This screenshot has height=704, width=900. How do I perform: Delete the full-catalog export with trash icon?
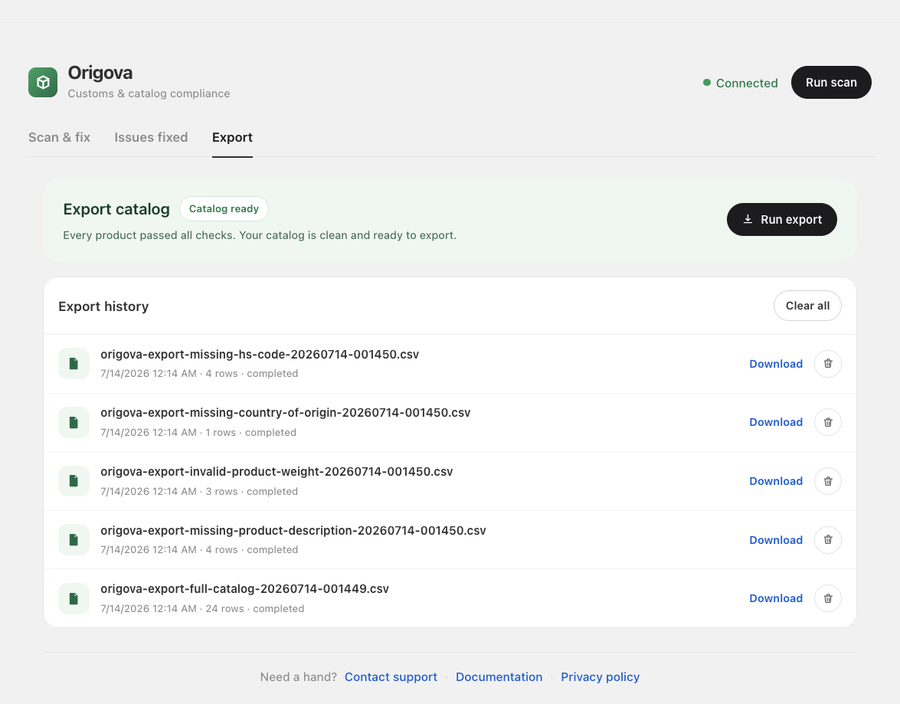click(x=828, y=598)
